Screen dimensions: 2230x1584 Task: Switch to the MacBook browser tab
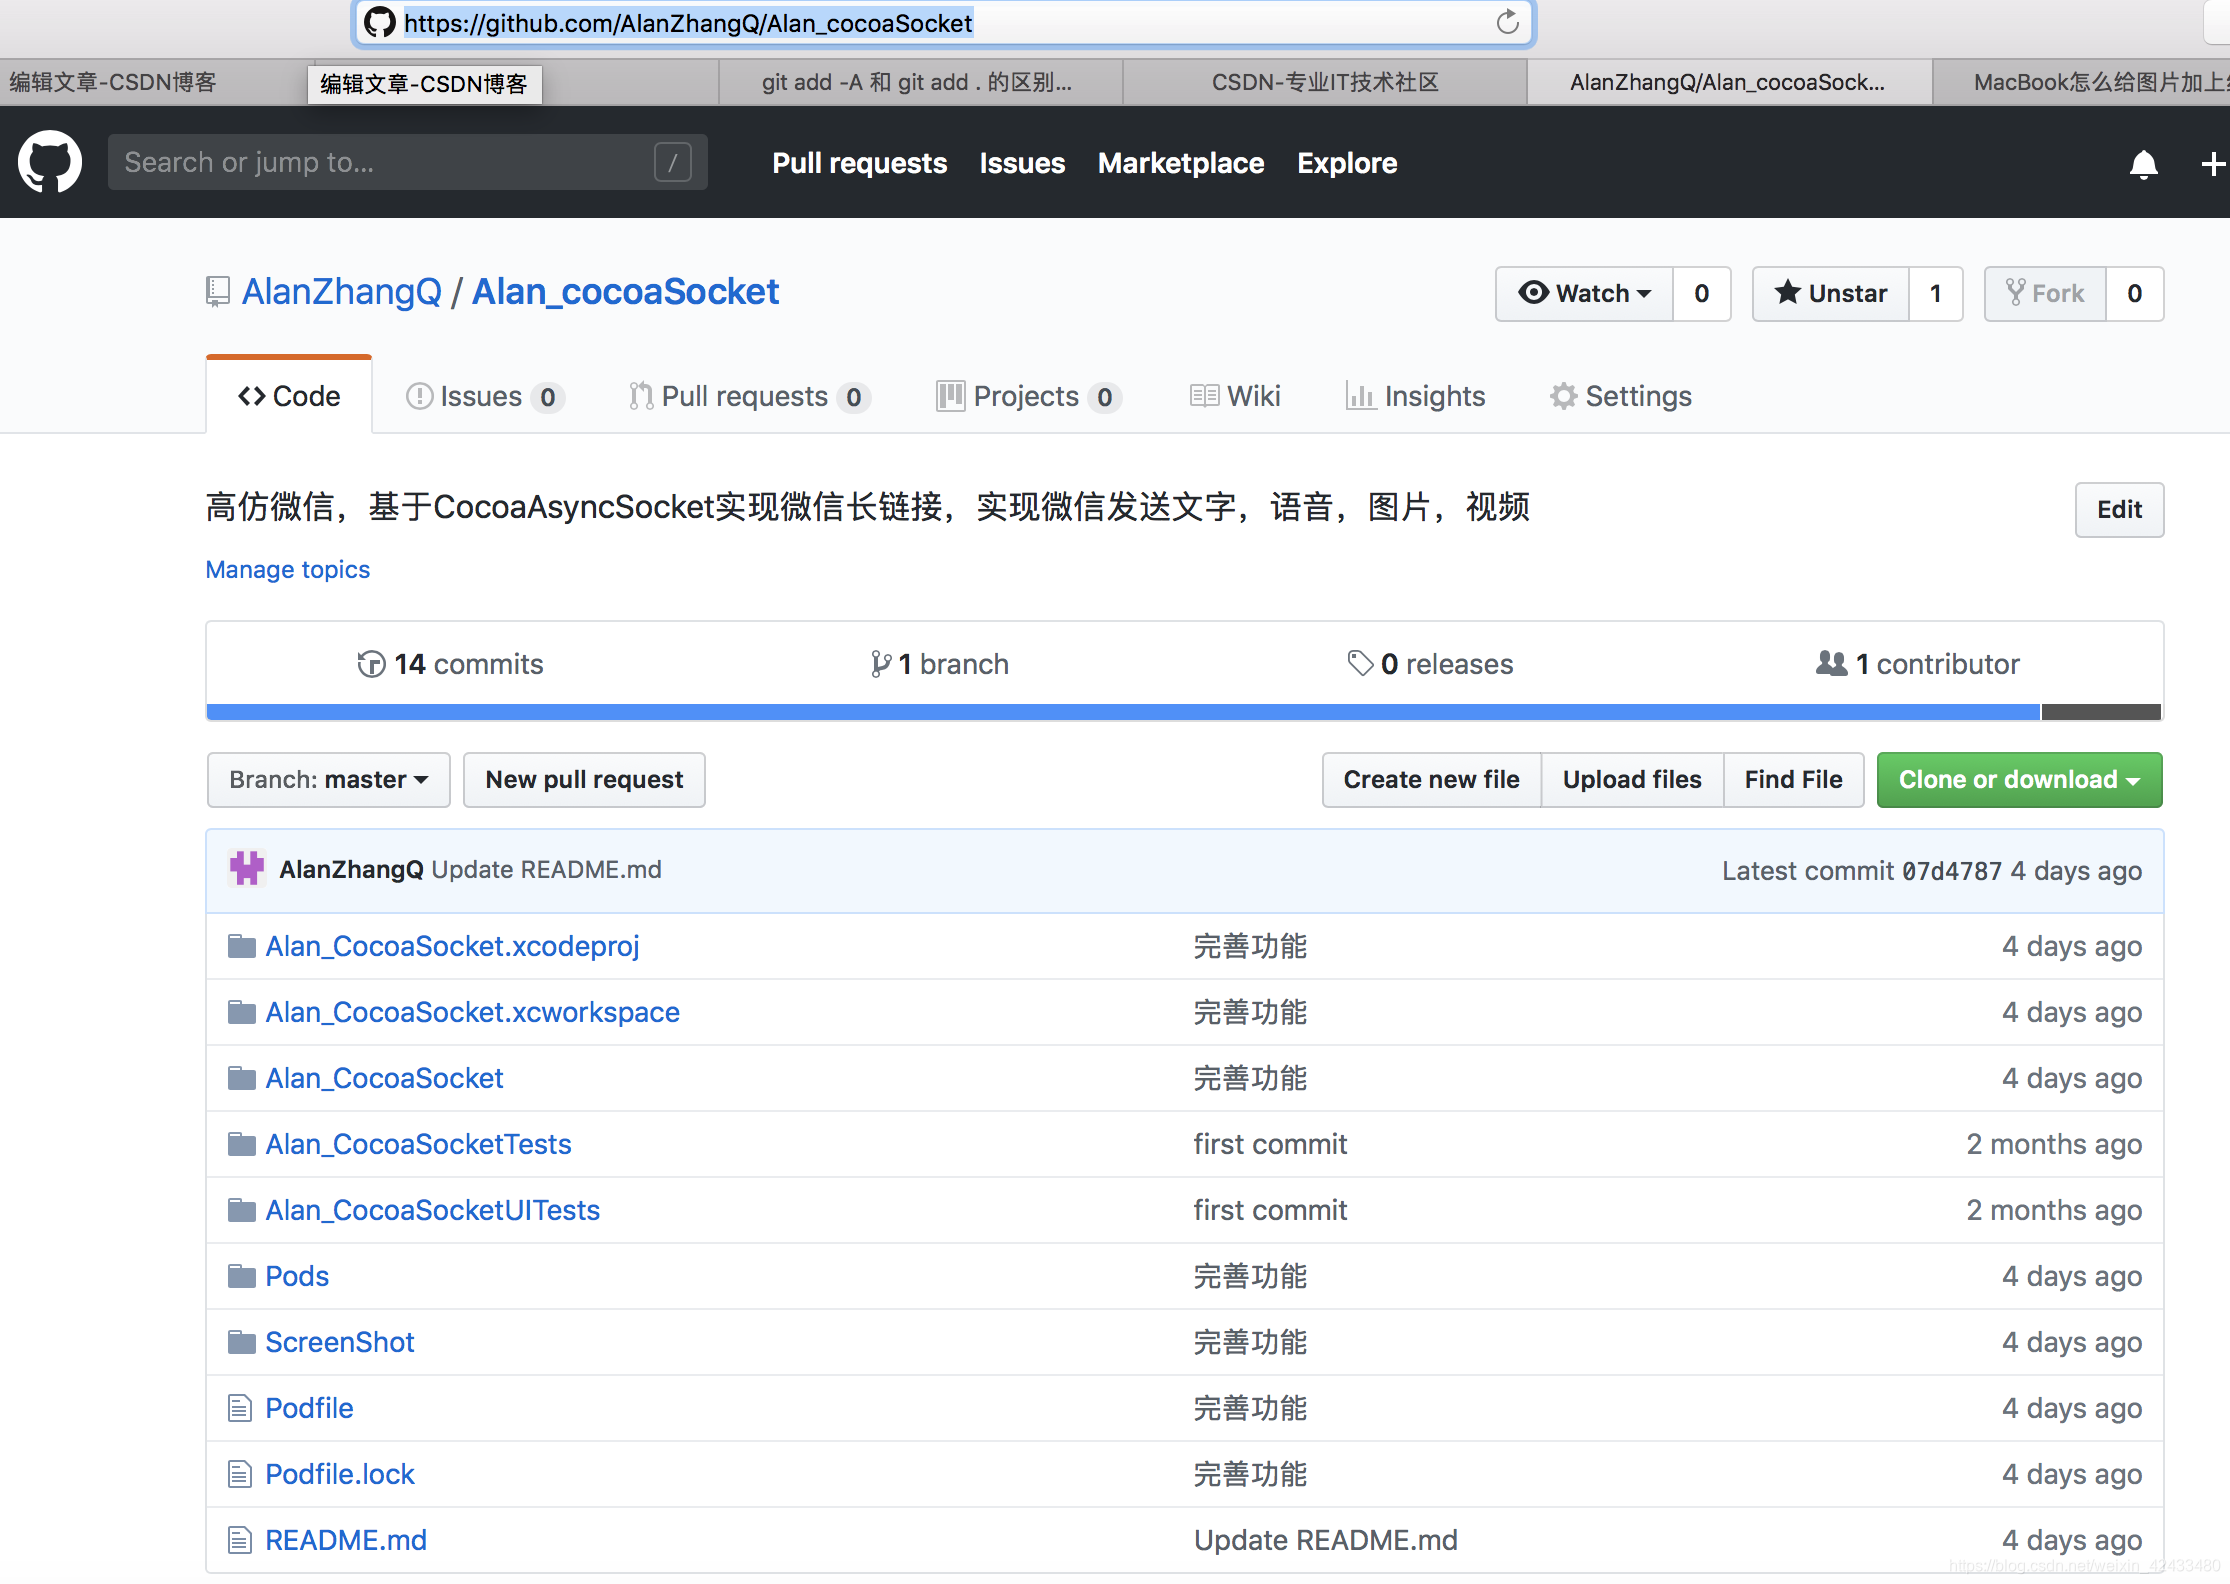pos(2082,82)
